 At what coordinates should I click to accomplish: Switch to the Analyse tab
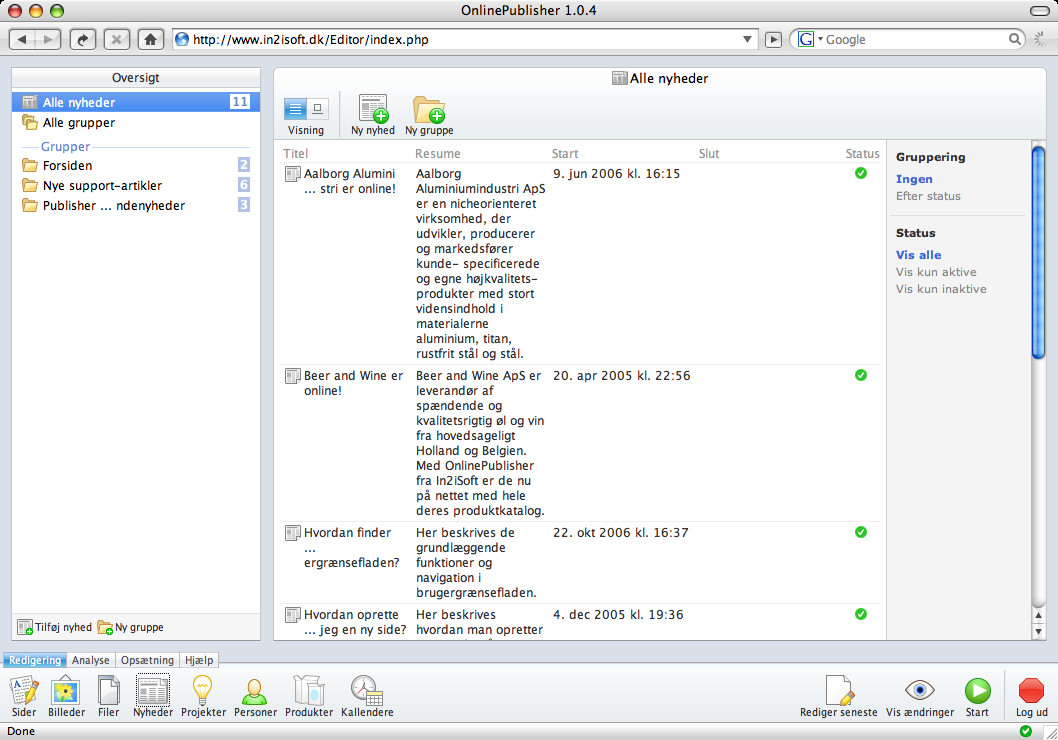91,660
